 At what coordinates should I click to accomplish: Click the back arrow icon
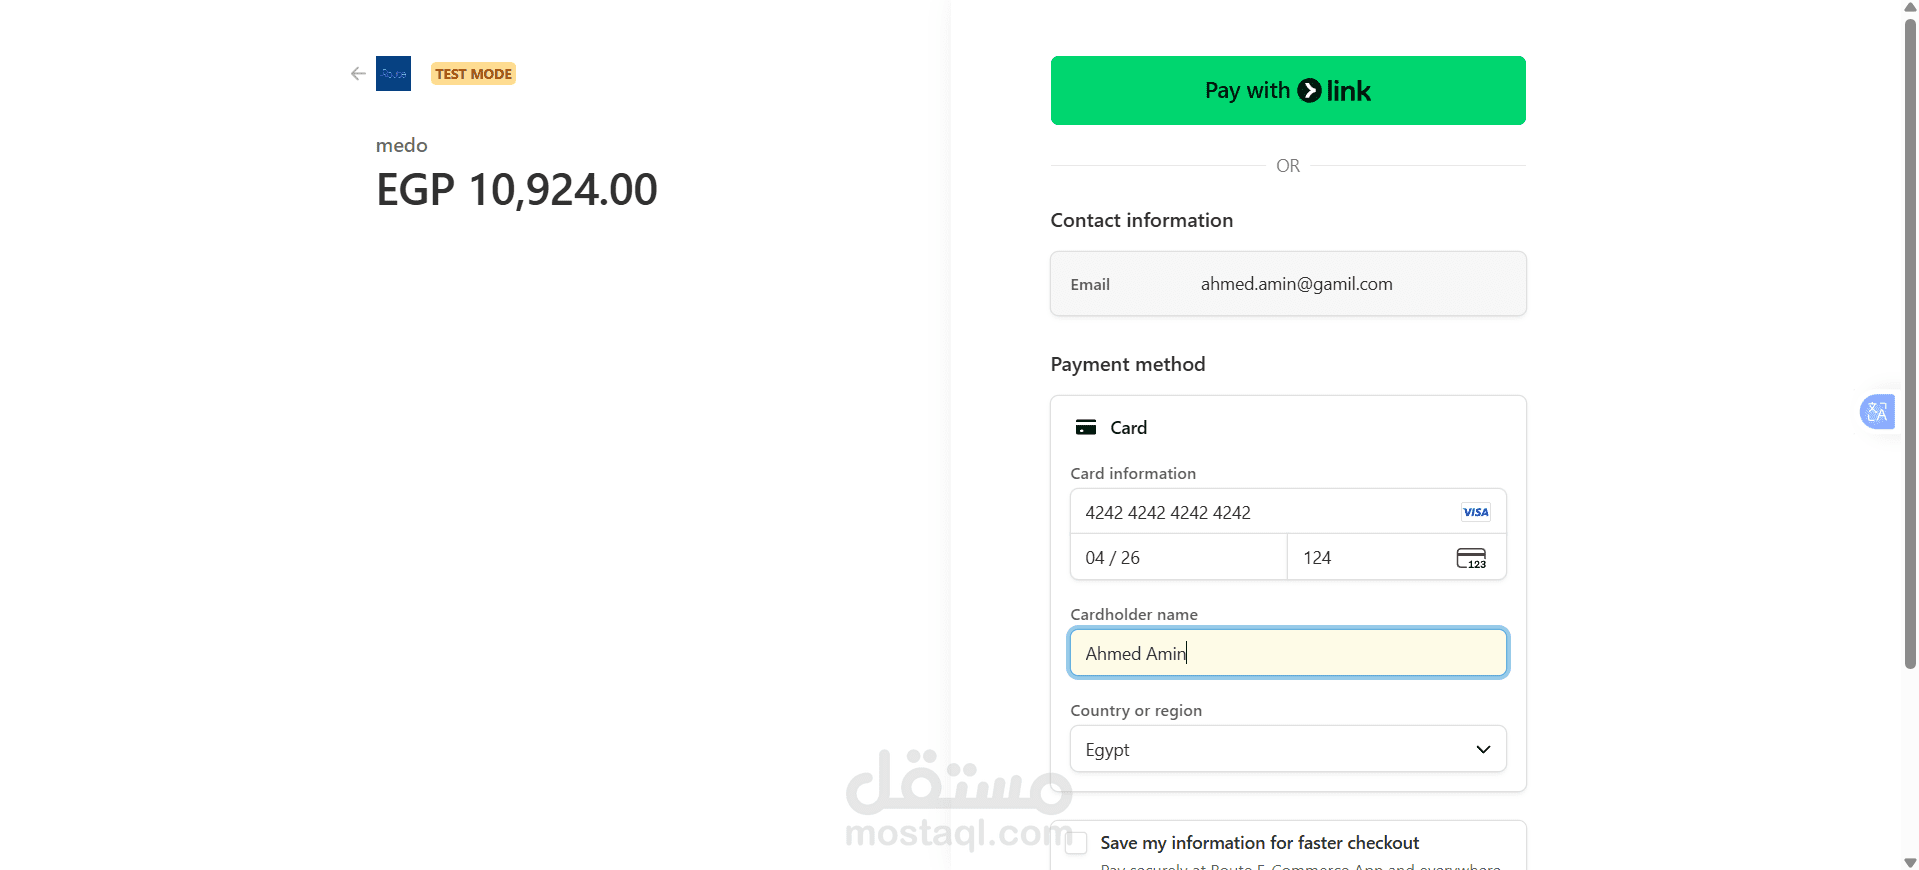click(358, 74)
